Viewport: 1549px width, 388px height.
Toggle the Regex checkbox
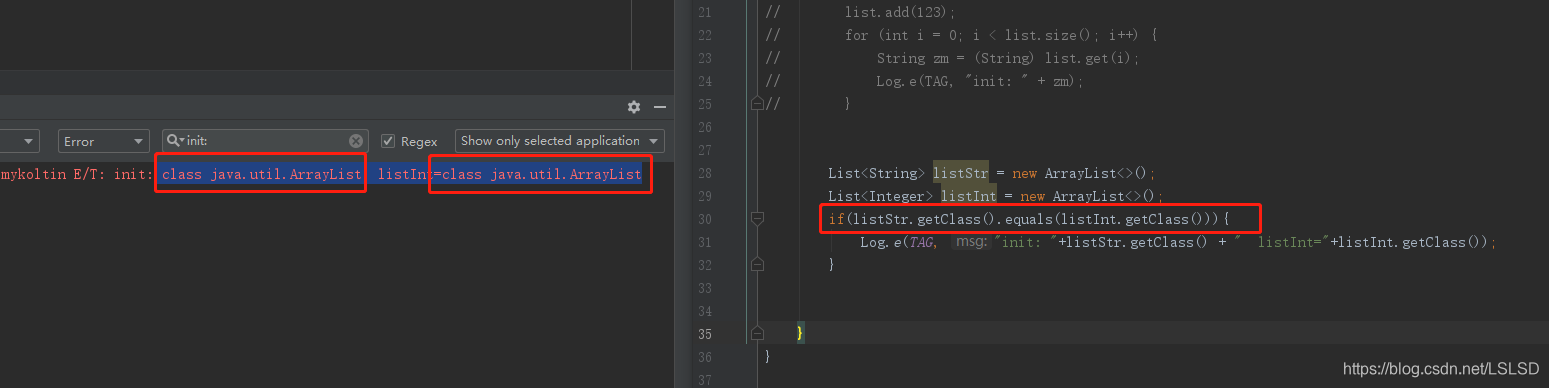tap(389, 141)
